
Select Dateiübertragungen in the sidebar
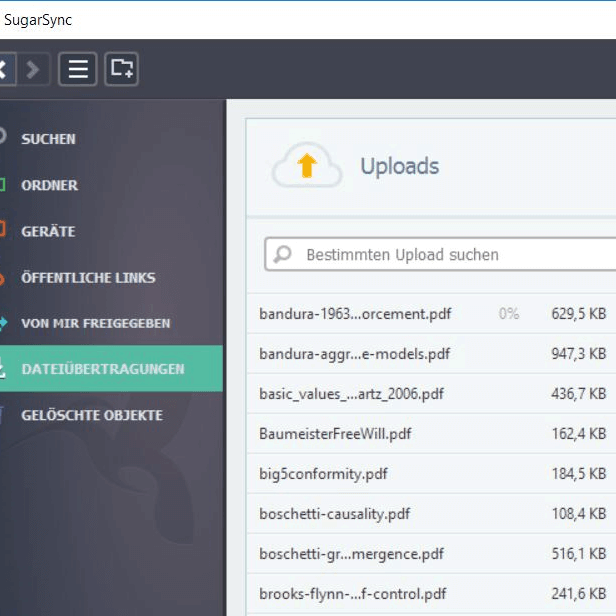[x=102, y=369]
